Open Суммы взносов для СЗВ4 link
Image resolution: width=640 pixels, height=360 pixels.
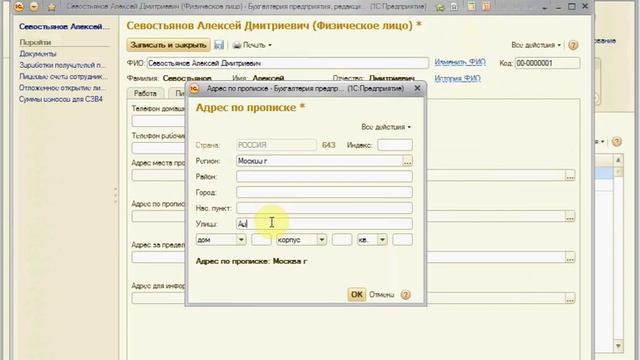pos(61,99)
